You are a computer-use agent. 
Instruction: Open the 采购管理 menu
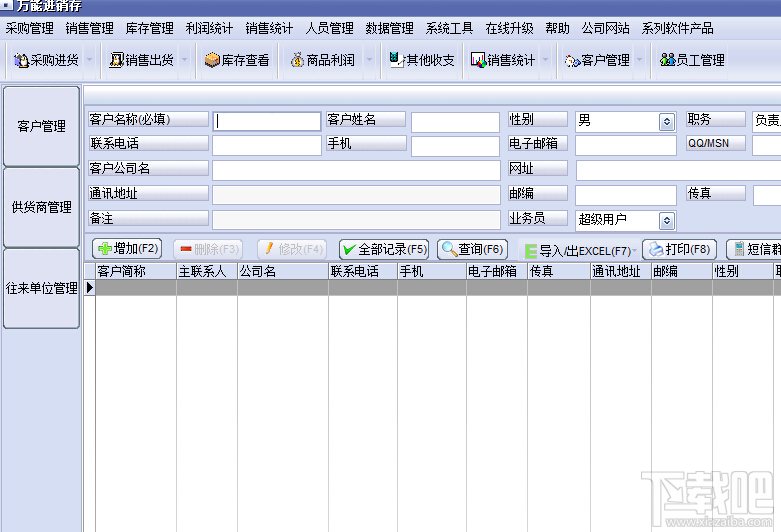(x=30, y=28)
